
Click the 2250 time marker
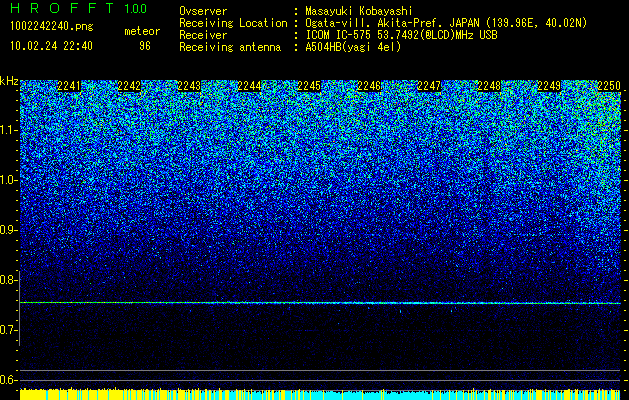click(x=609, y=86)
